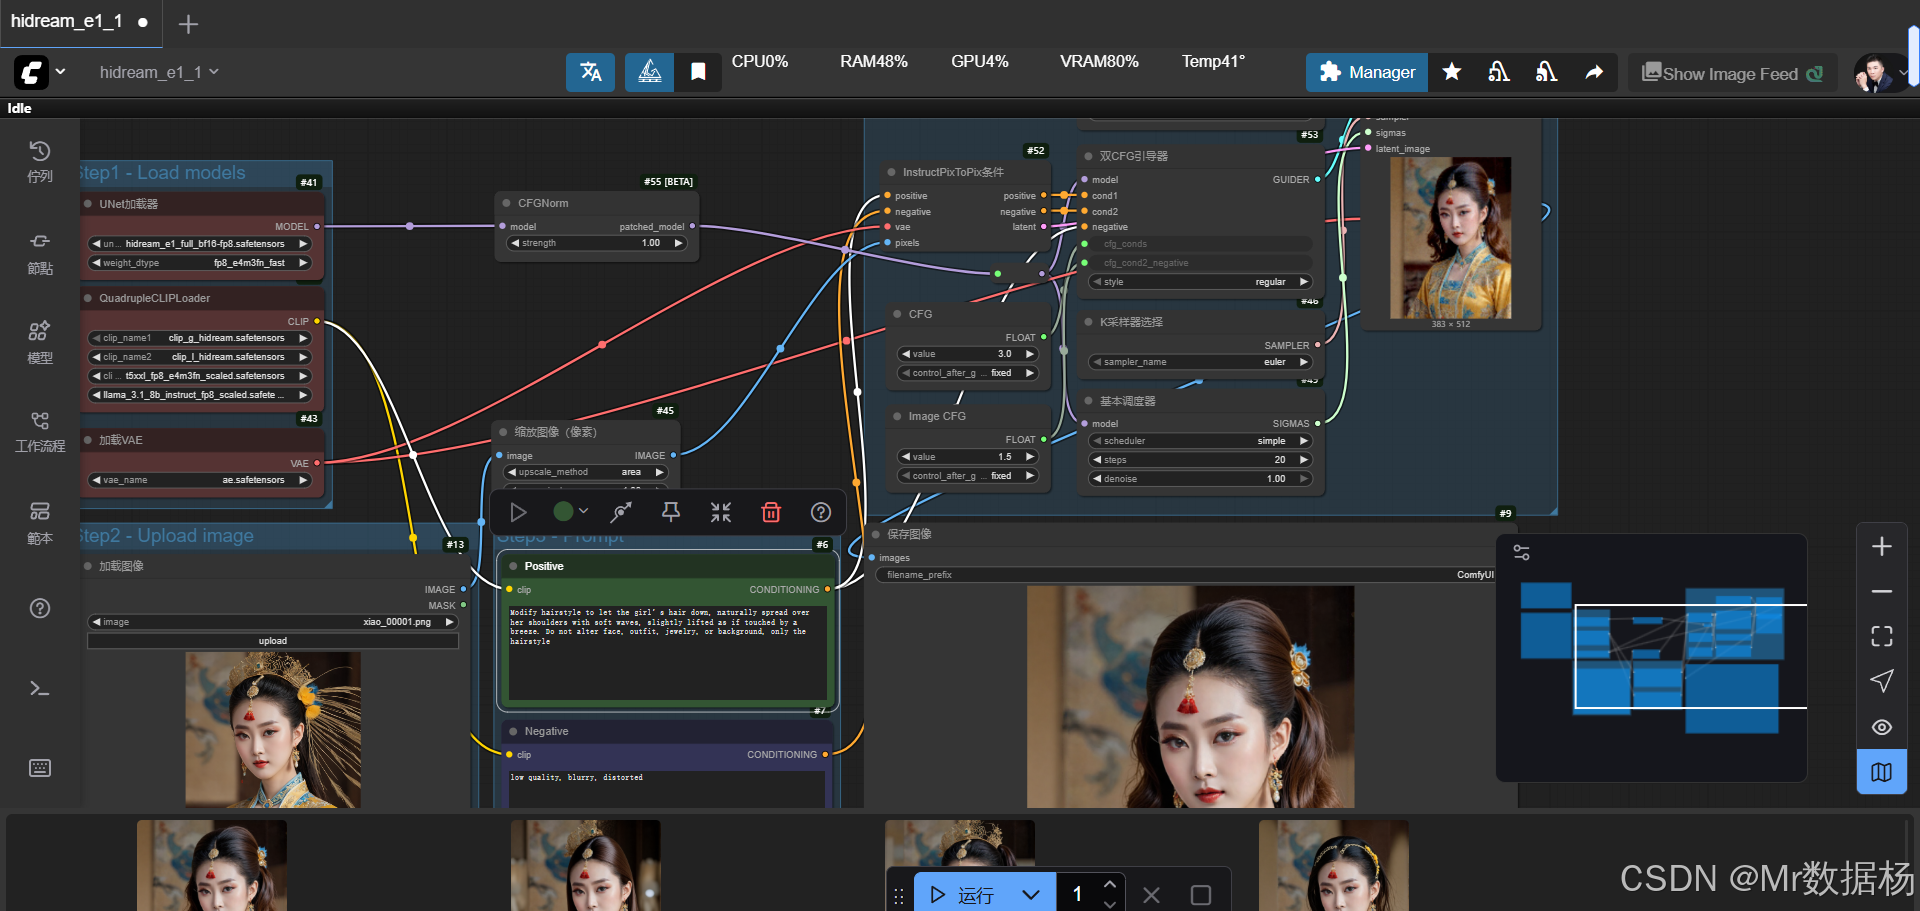The width and height of the screenshot is (1920, 911).
Task: Open the upscale_method area combo
Action: 587,472
